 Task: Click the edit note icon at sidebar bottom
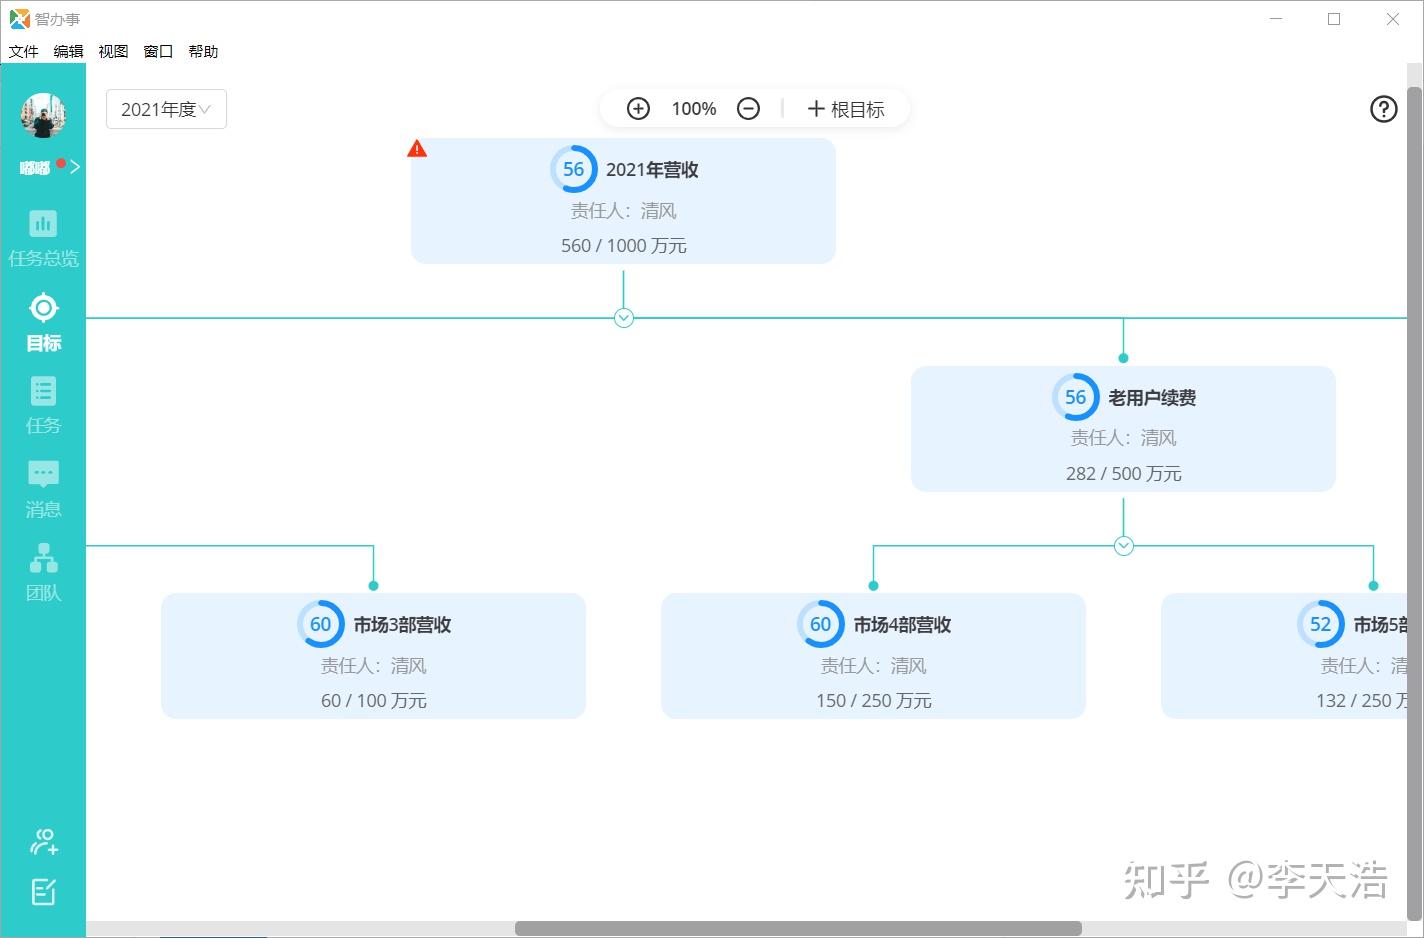[43, 891]
